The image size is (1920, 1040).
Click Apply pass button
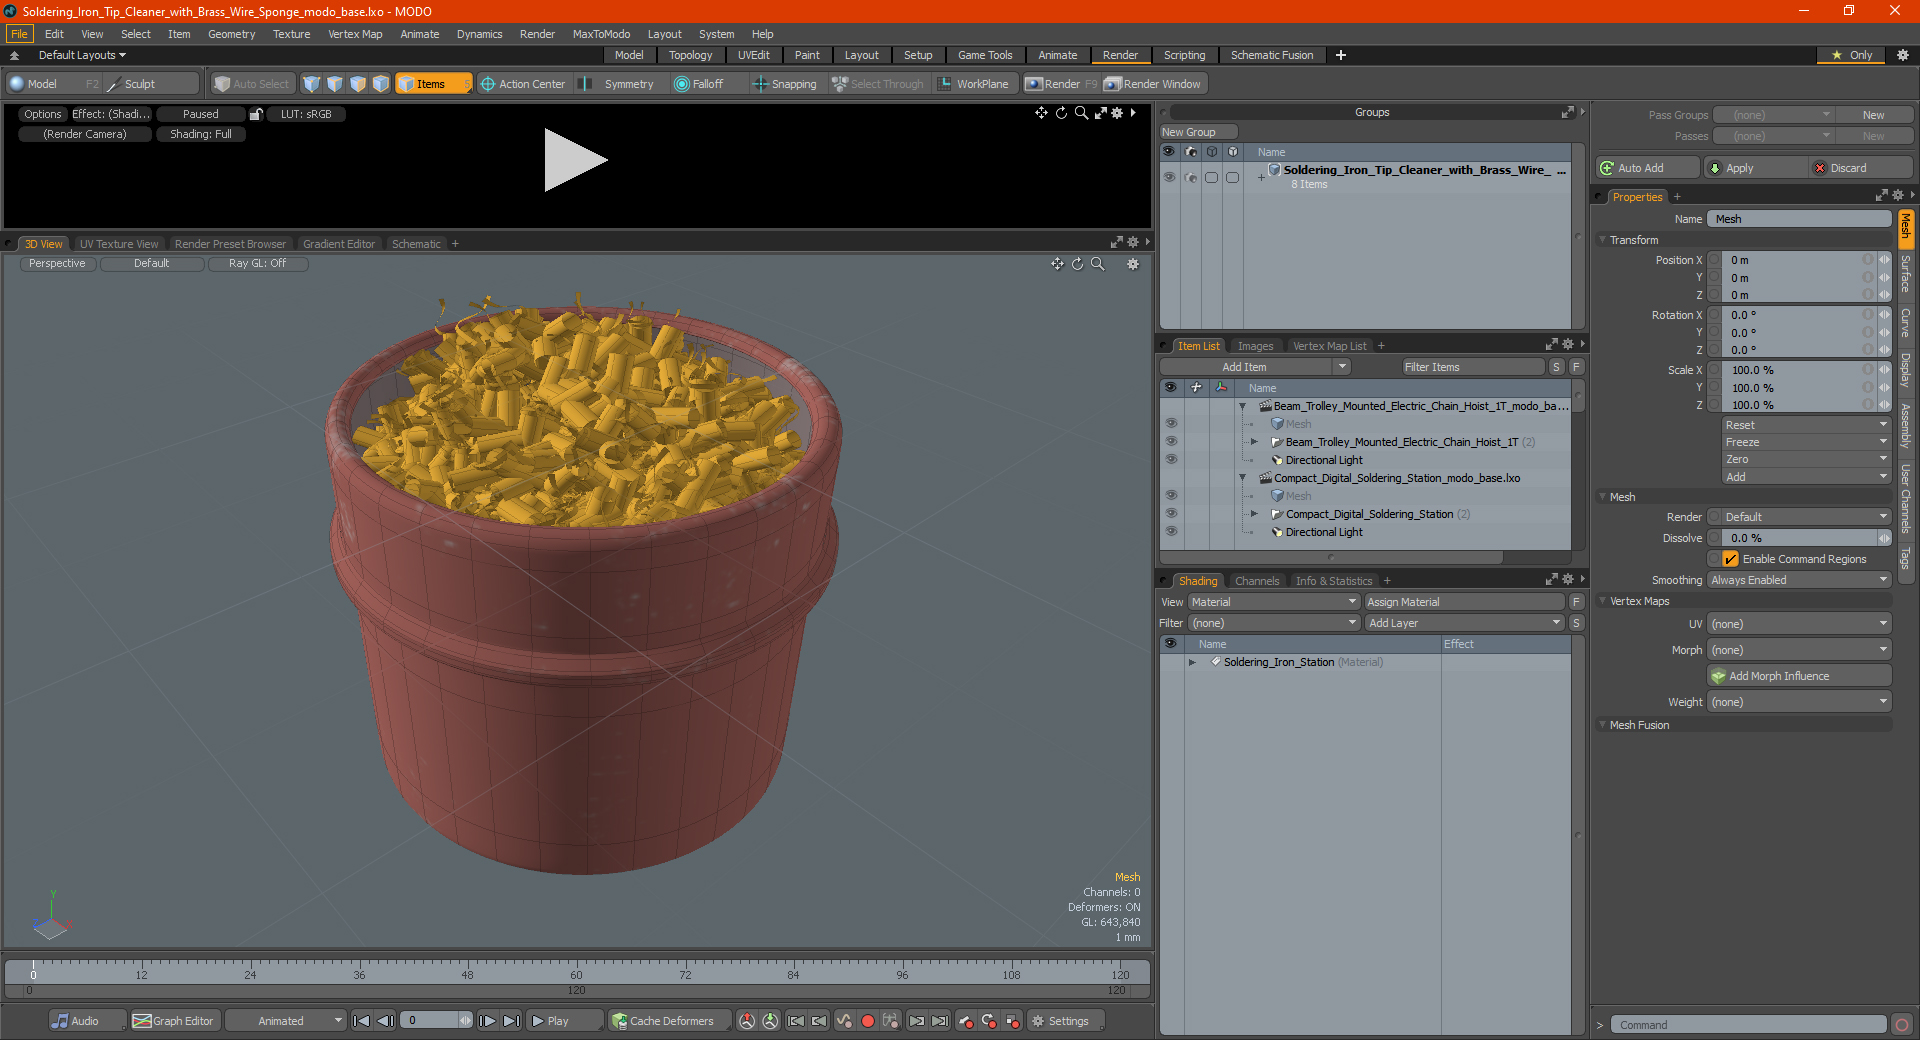point(1755,168)
